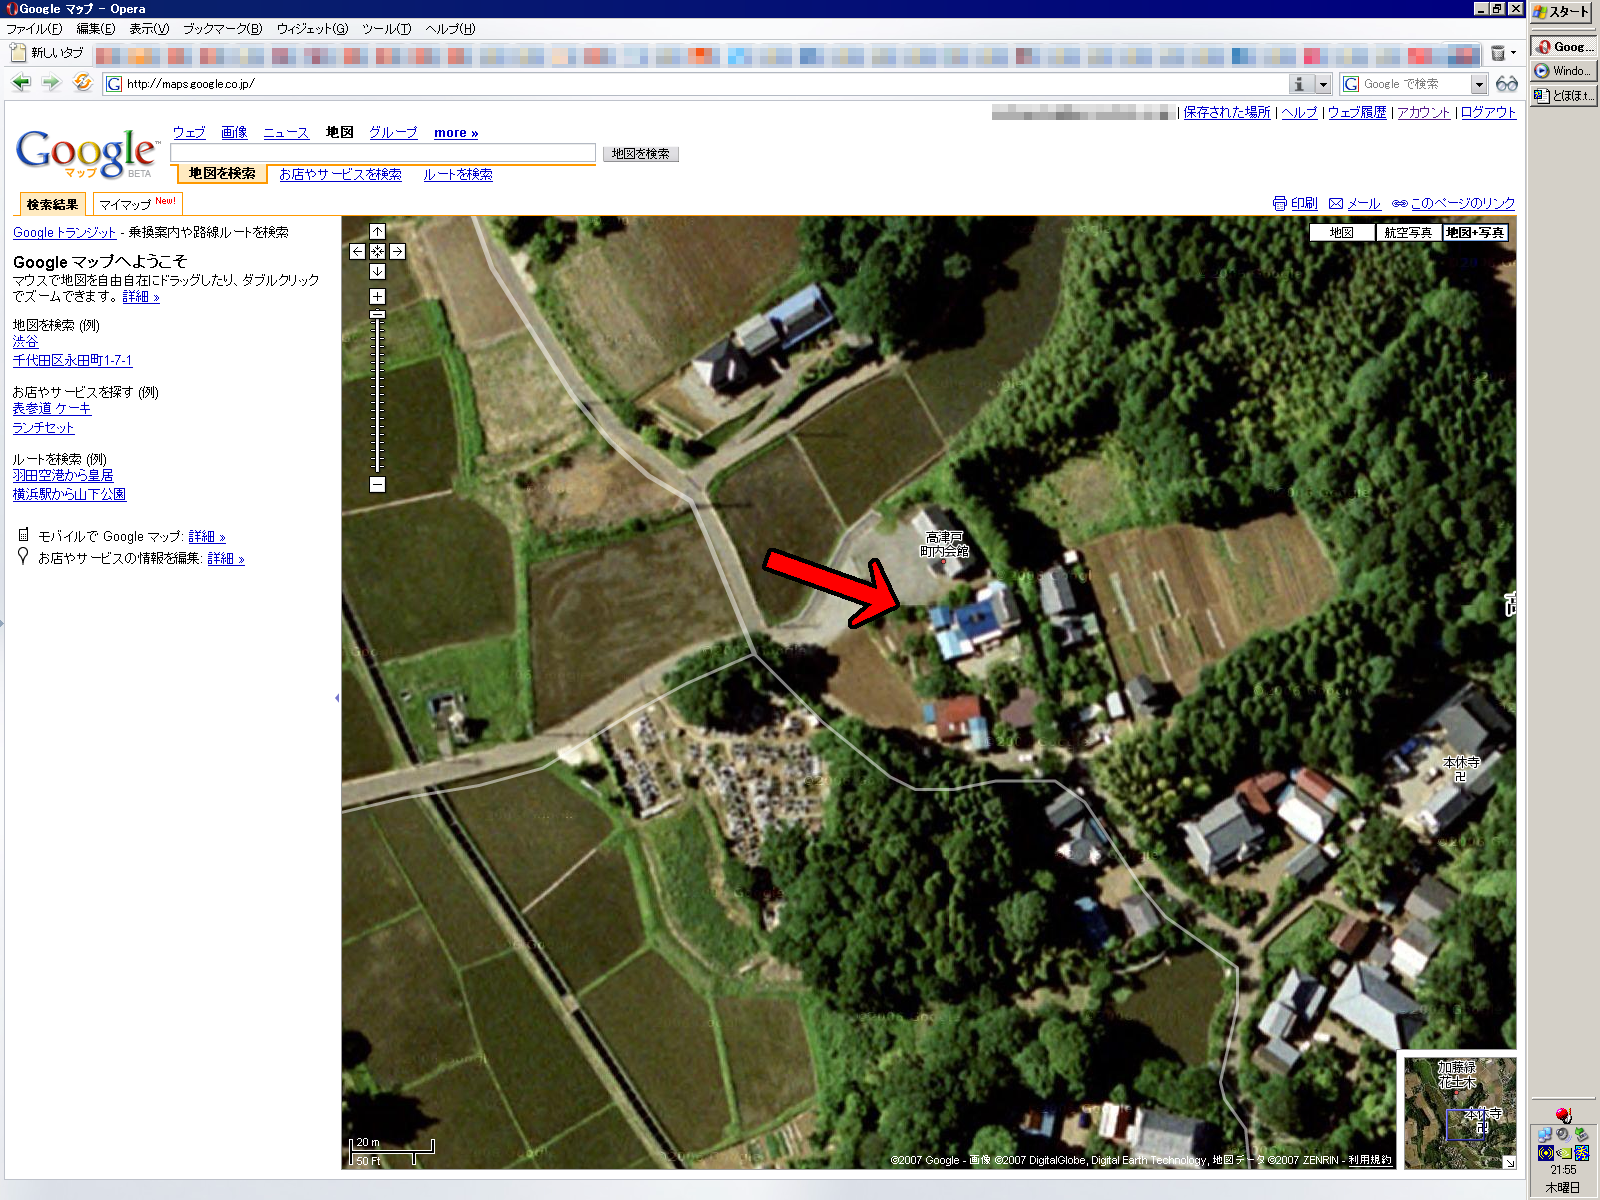The image size is (1600, 1200).
Task: Select the 地図+写真 hybrid view
Action: pyautogui.click(x=1475, y=233)
